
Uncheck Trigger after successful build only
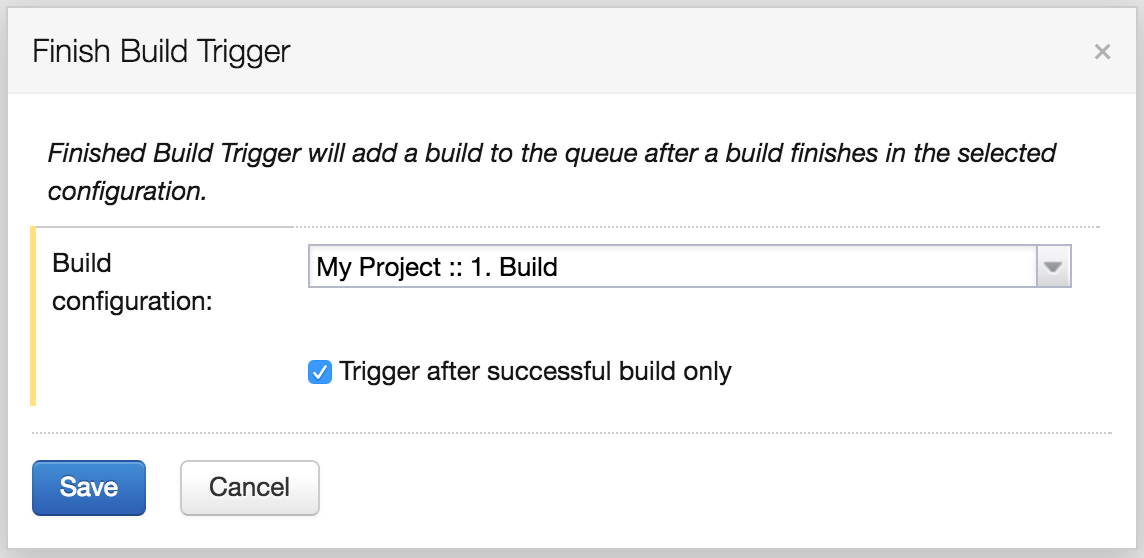[320, 372]
